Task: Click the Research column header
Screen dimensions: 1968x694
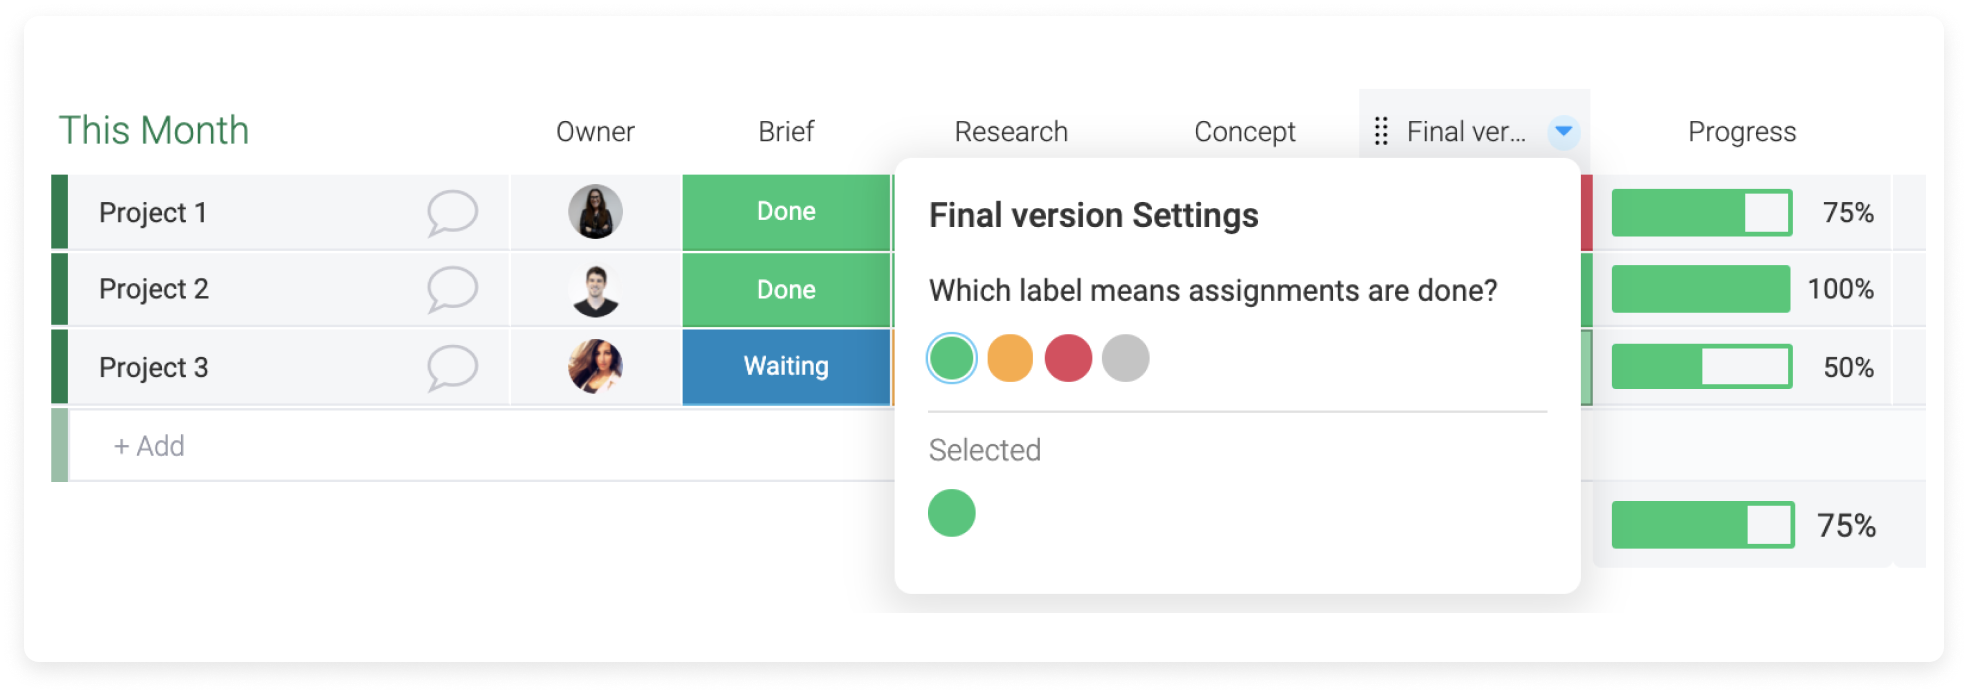Action: (x=1011, y=132)
